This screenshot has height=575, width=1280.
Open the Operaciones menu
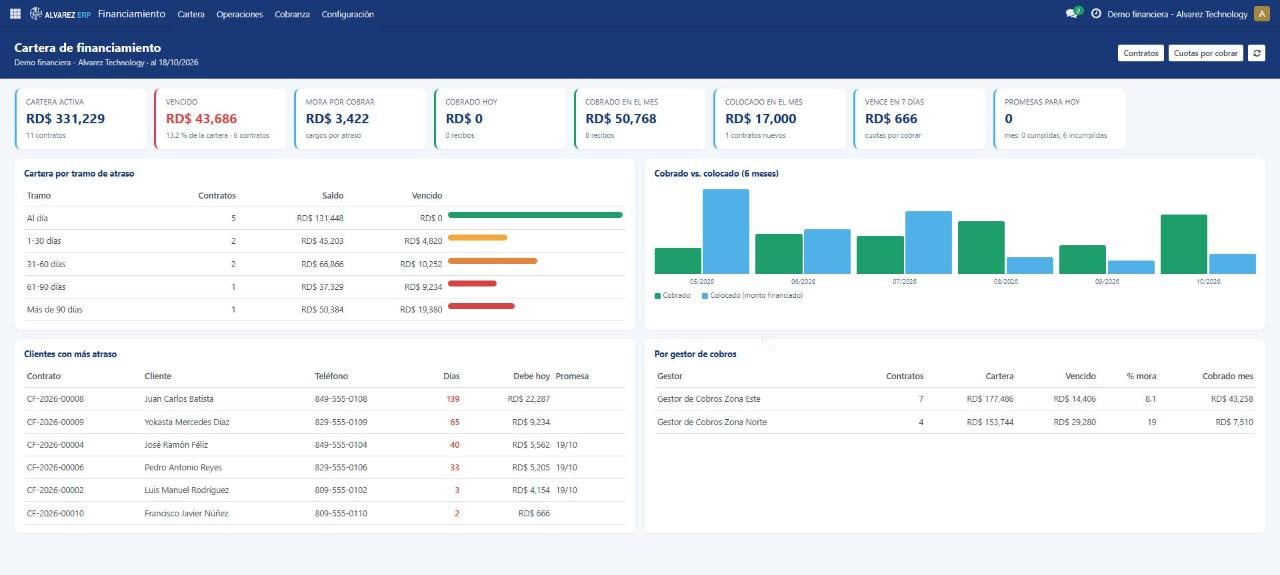[240, 14]
